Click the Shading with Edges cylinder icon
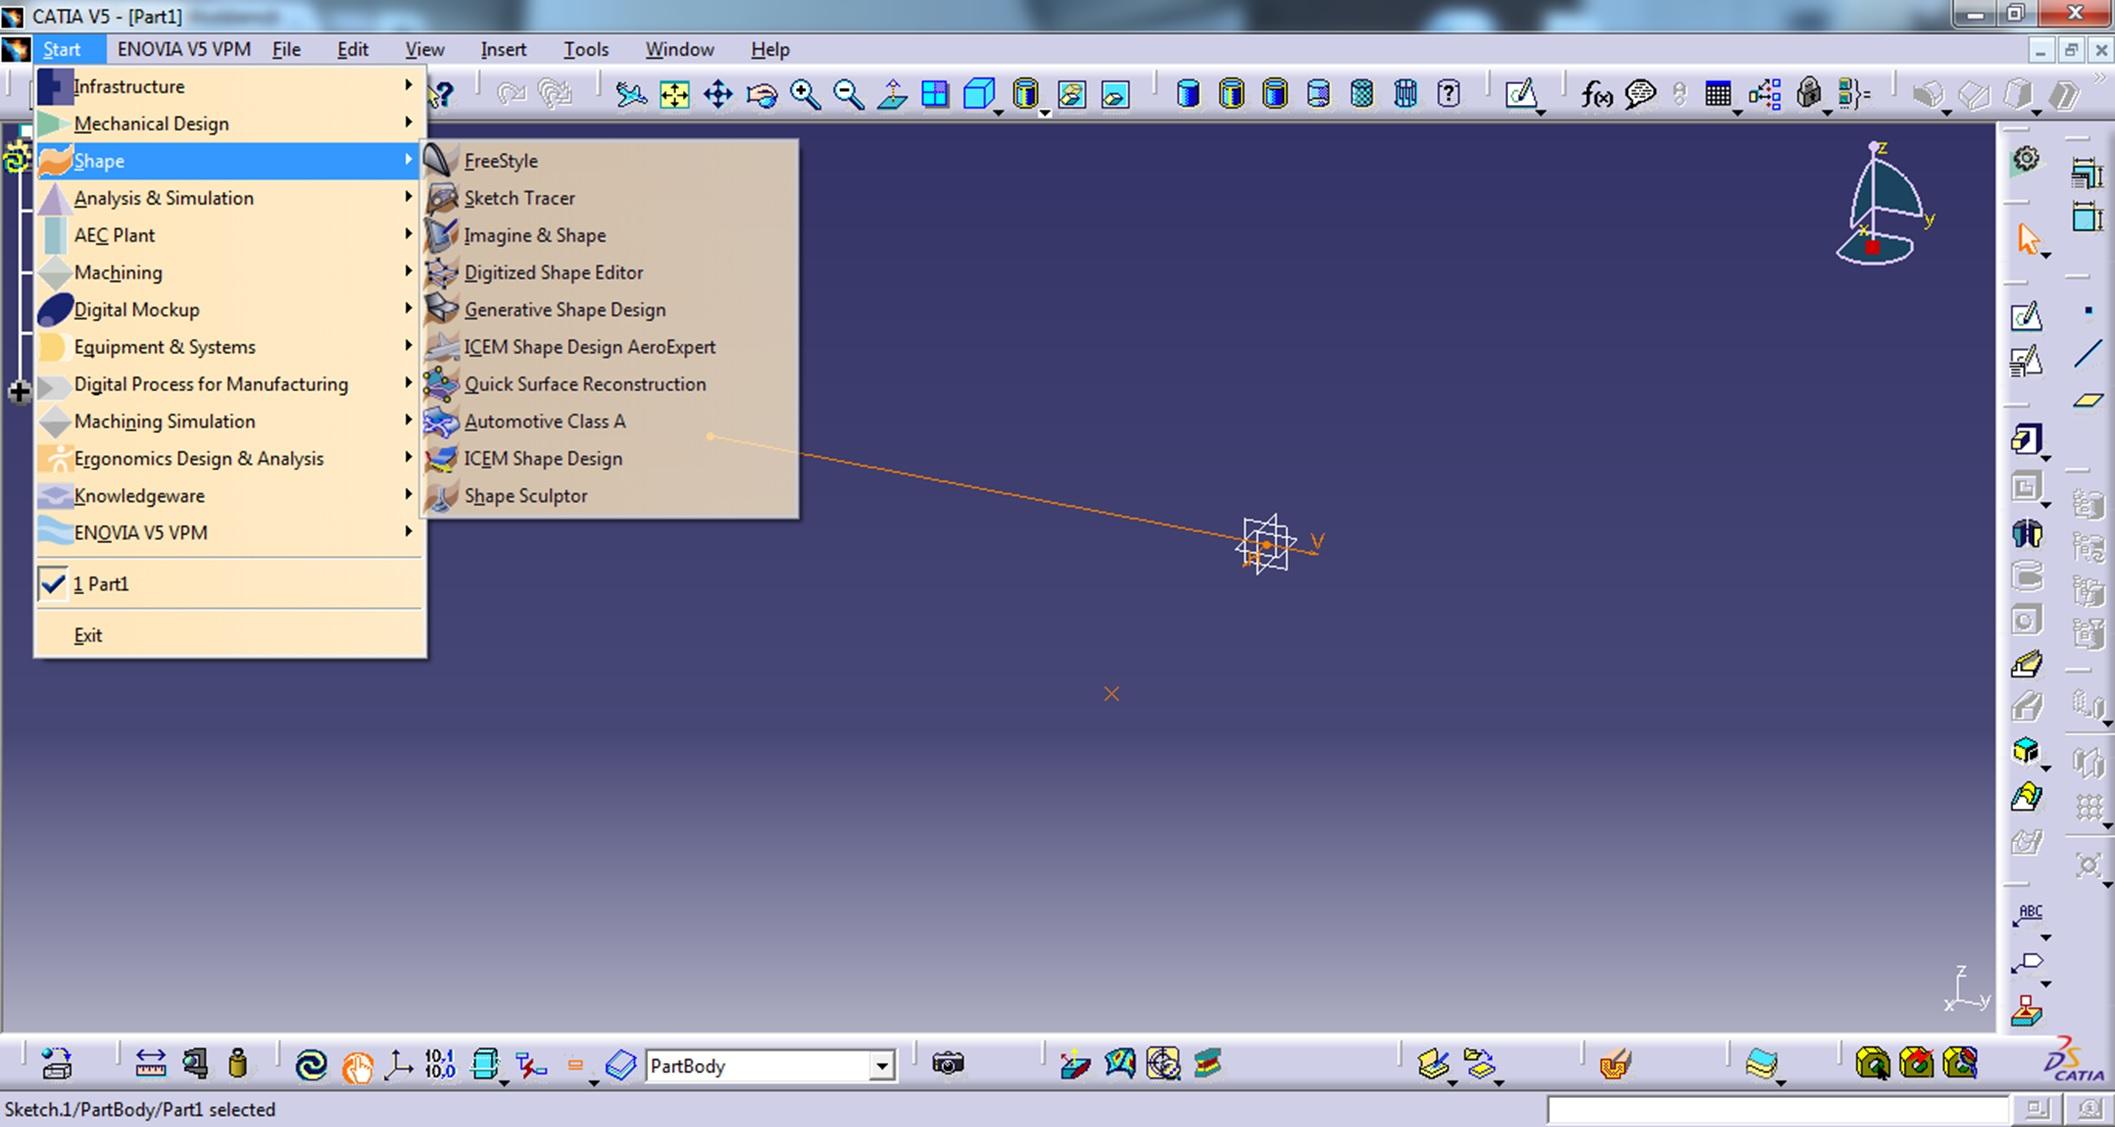This screenshot has width=2115, height=1127. pyautogui.click(x=1232, y=94)
